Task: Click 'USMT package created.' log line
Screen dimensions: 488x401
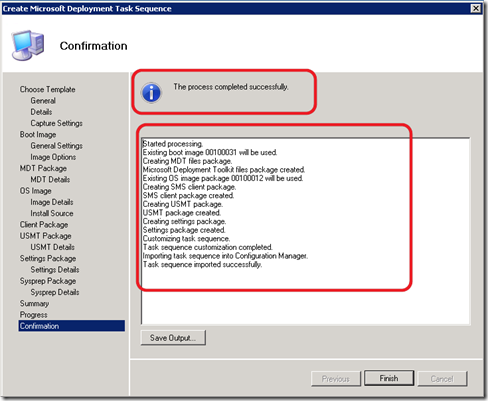Action: tap(182, 213)
